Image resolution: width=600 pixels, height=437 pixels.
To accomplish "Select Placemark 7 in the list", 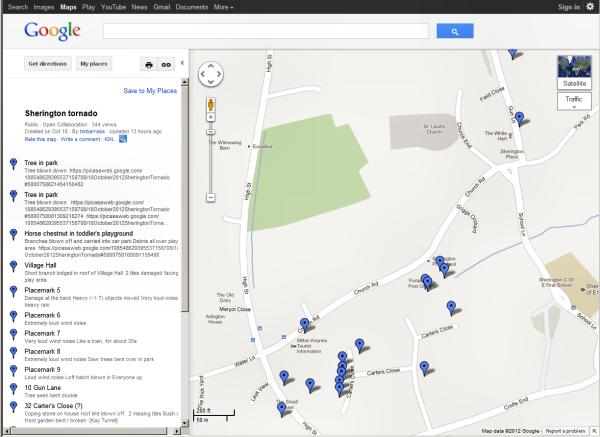I will [42, 333].
